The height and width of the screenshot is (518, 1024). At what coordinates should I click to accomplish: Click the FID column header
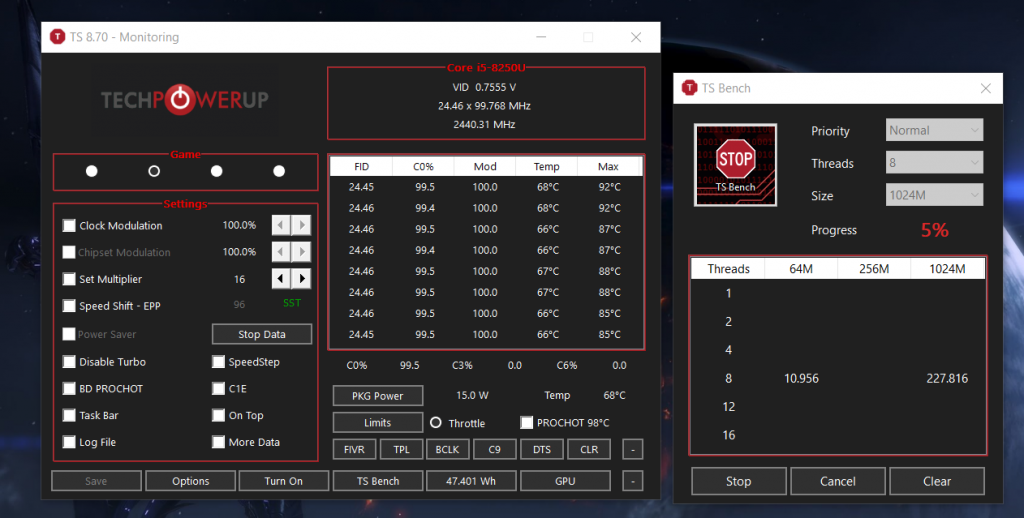[x=361, y=167]
